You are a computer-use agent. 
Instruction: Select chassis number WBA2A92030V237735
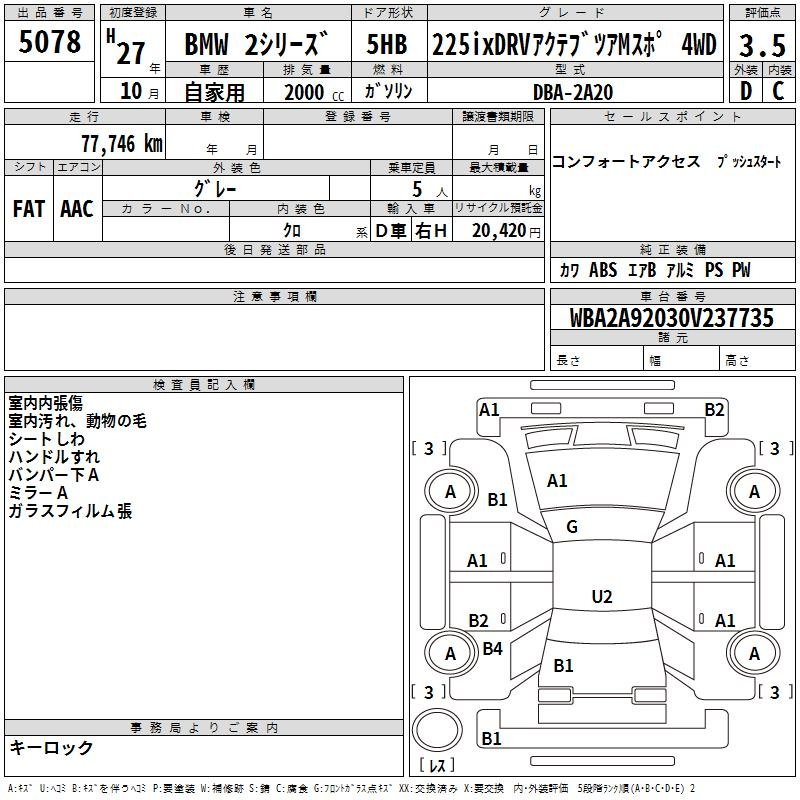tap(672, 318)
